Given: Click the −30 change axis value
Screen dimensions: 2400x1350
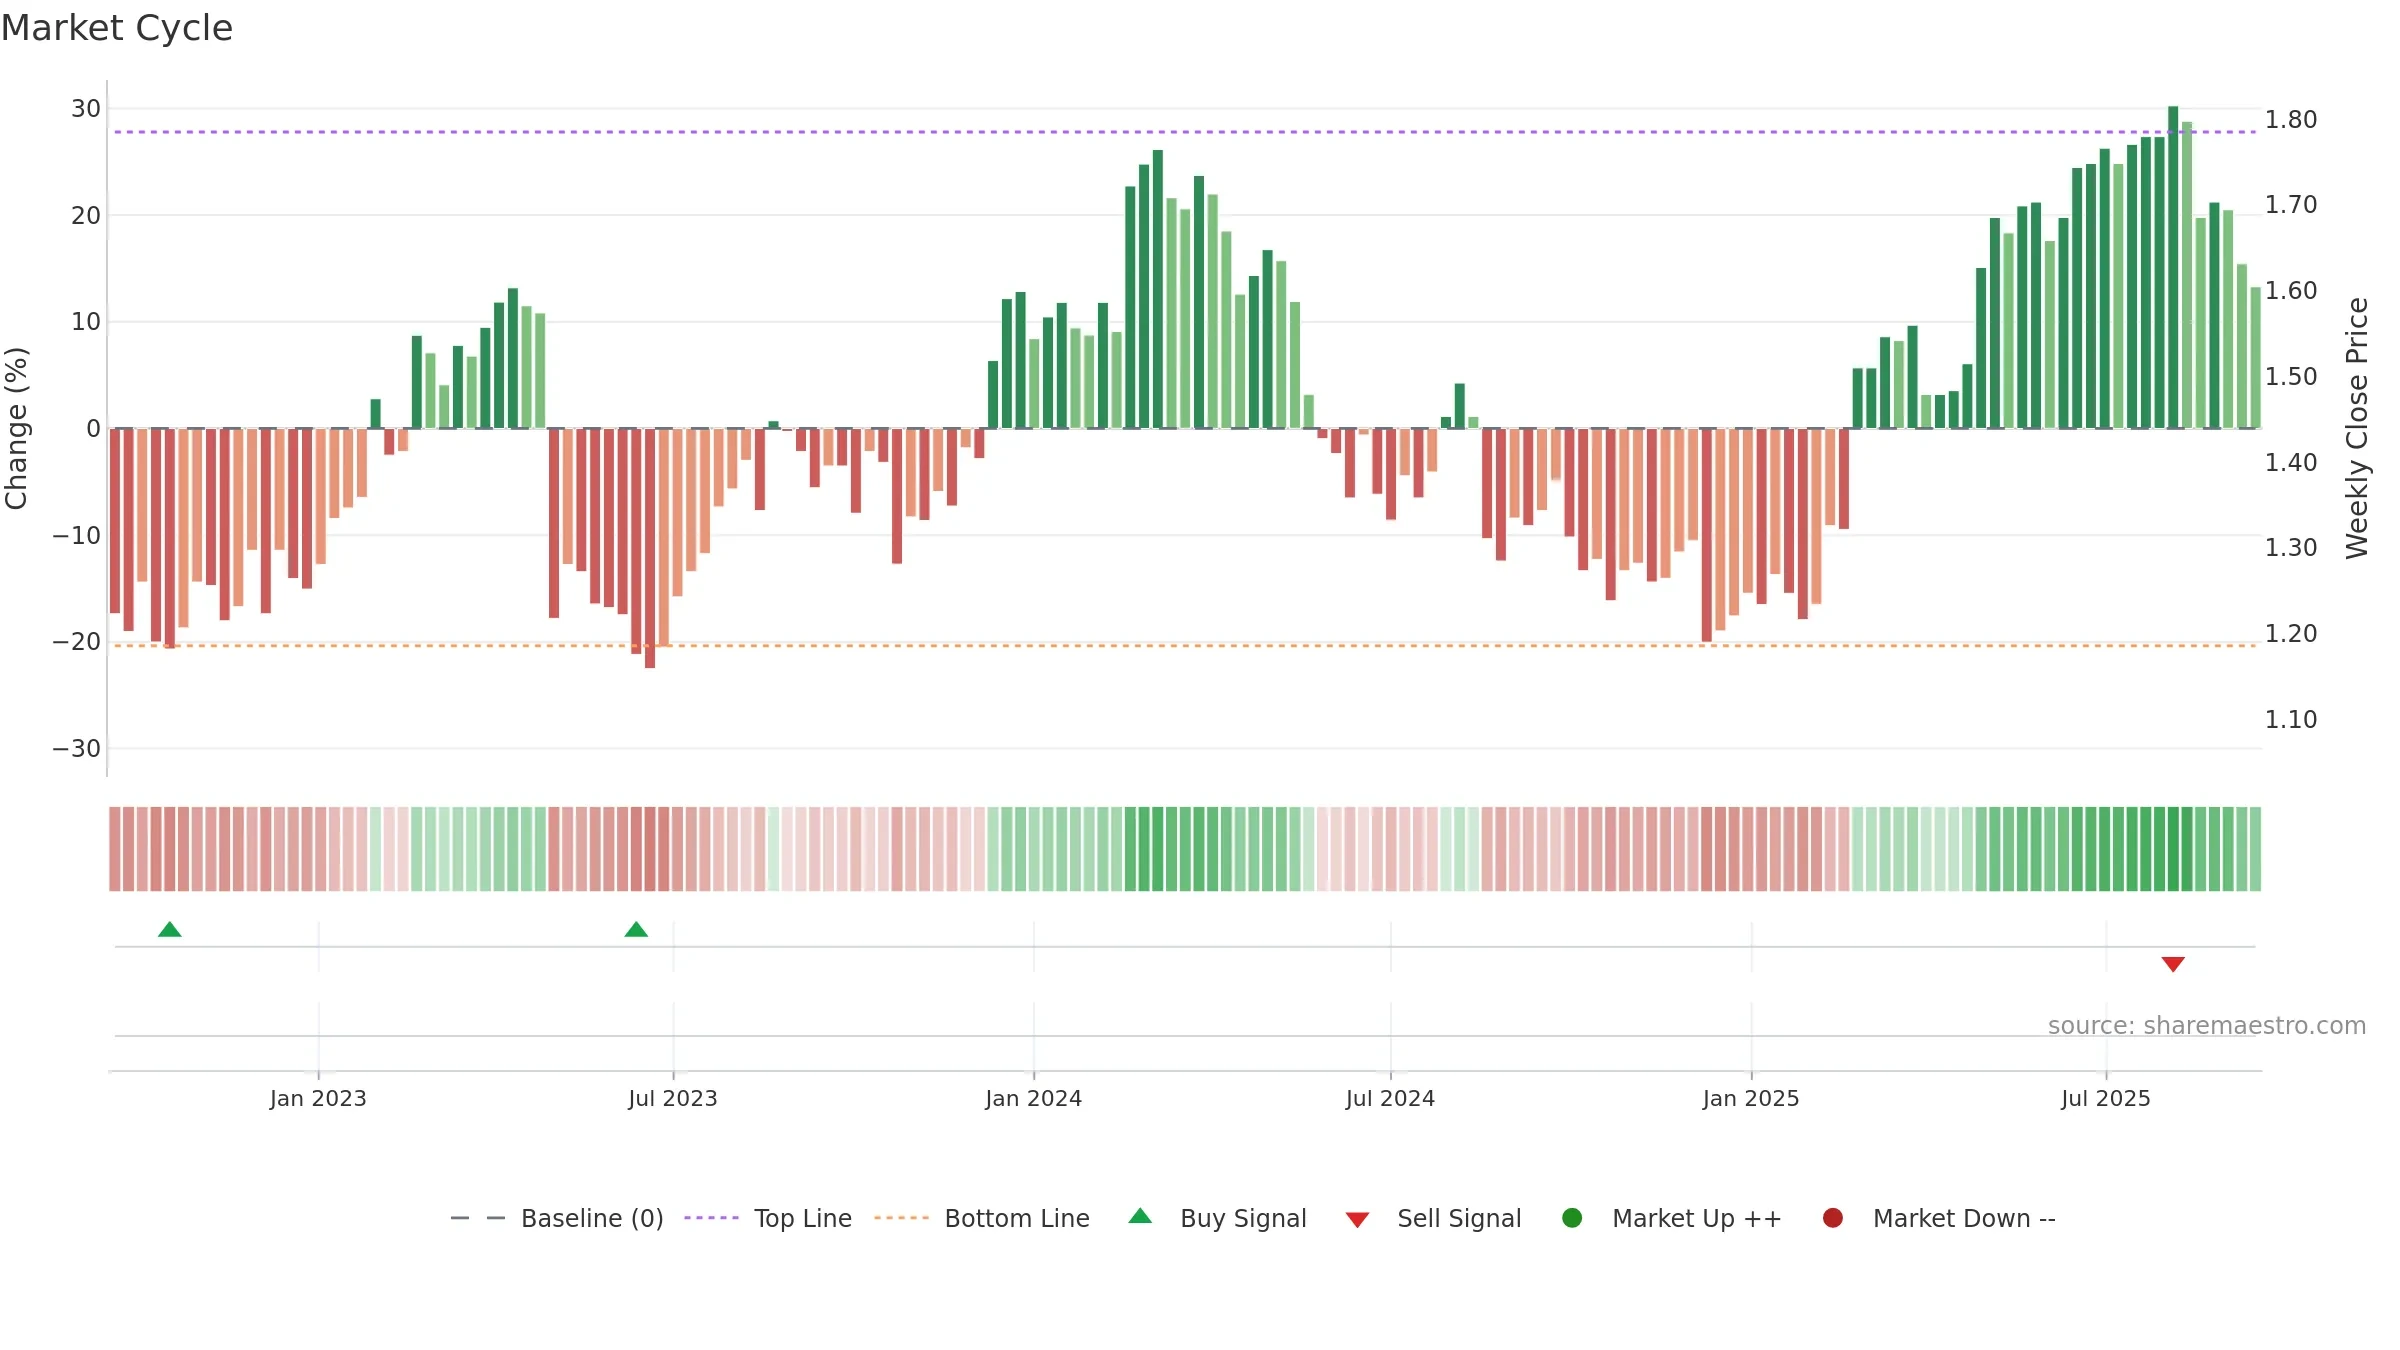Looking at the screenshot, I should [x=77, y=749].
